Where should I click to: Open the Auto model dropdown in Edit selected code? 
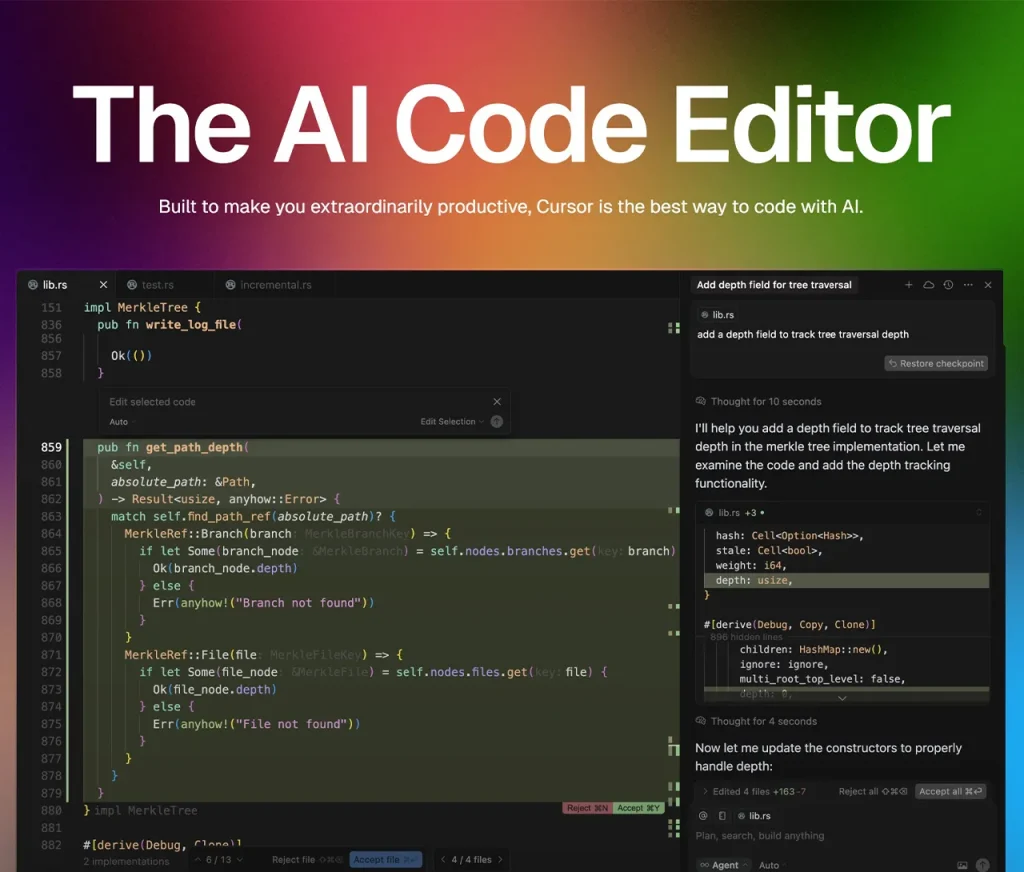122,422
